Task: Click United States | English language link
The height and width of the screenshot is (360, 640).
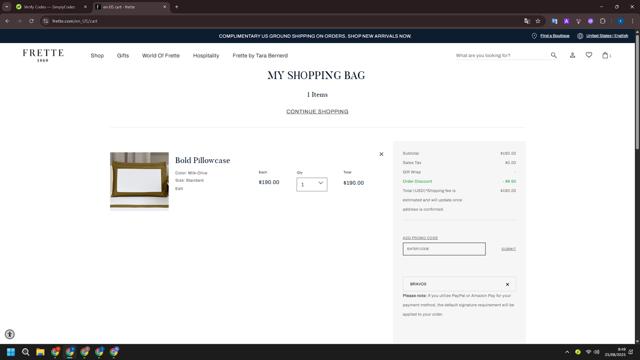Action: tap(607, 36)
